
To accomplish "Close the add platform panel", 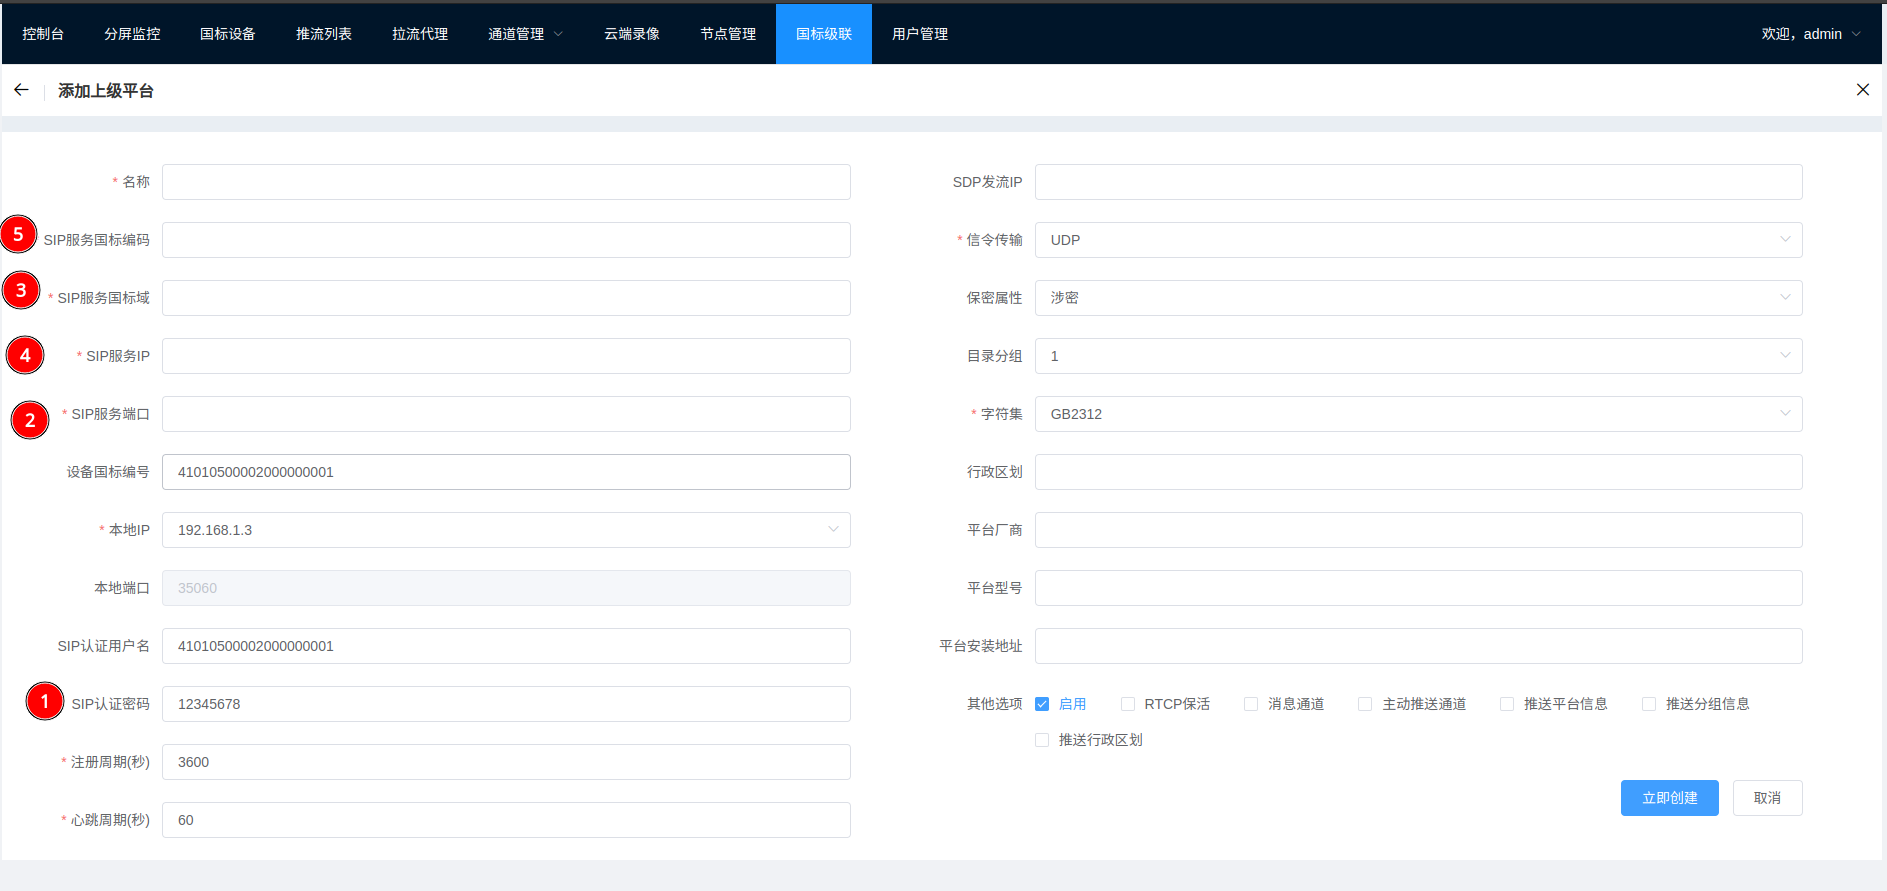I will pos(1862,90).
